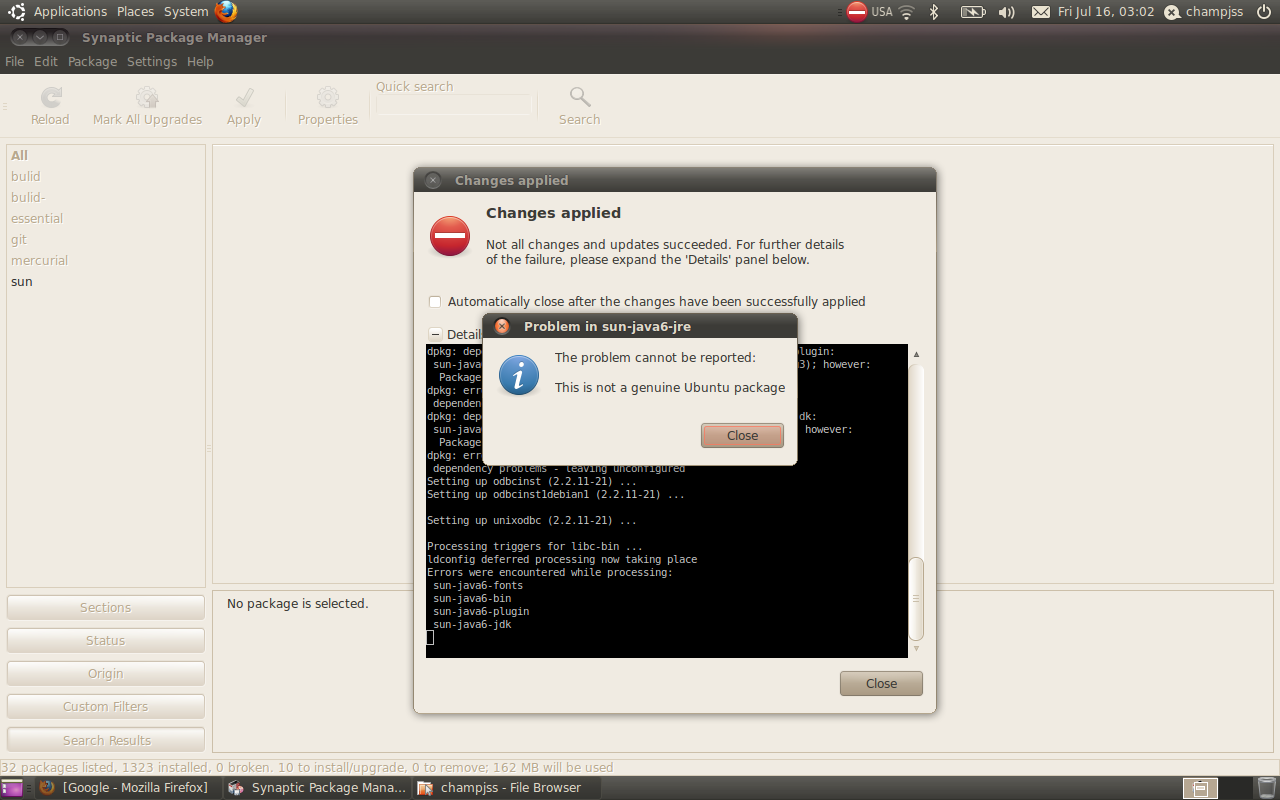Open the clock showing Fri Jul 16, 03:02
The width and height of the screenshot is (1280, 800).
click(x=1106, y=12)
